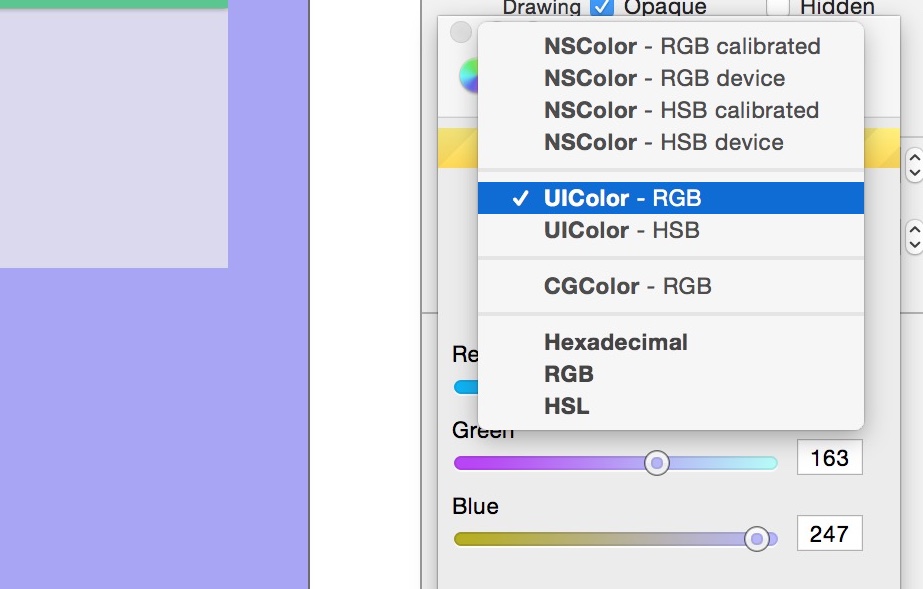Focus the Blue value field 247
This screenshot has width=923, height=589.
830,533
